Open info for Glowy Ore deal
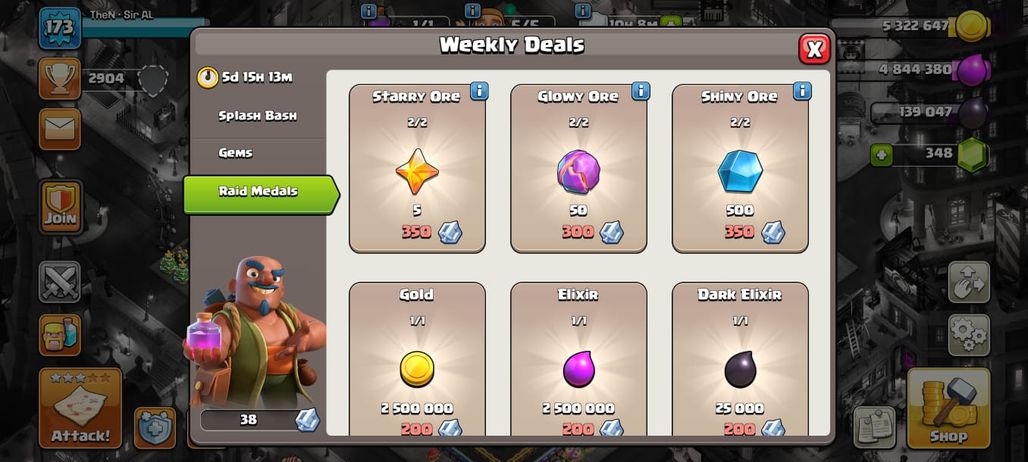The image size is (1028, 462). point(641,91)
